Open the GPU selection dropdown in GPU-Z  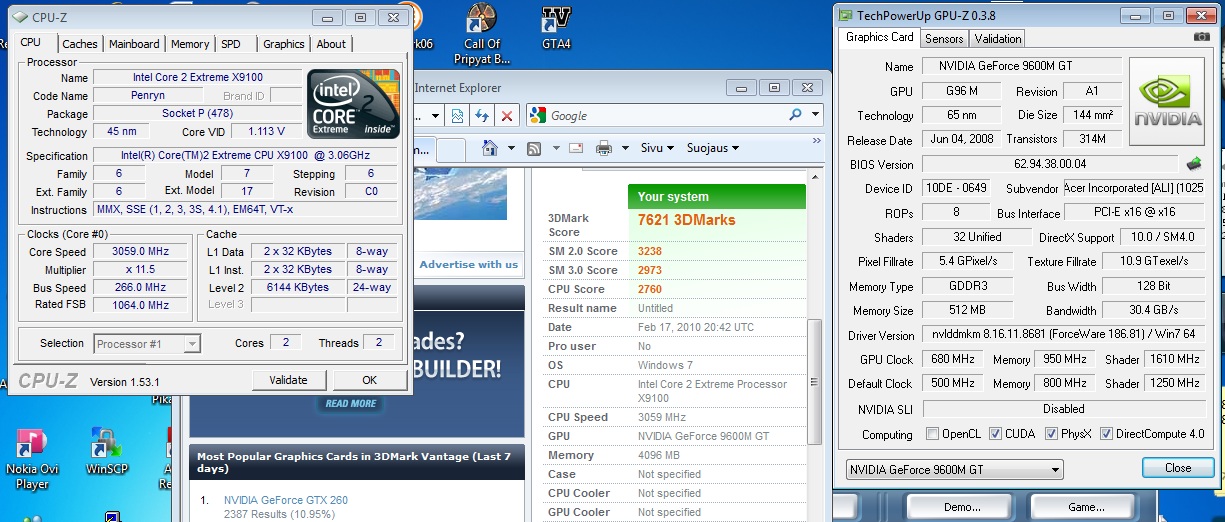coord(955,470)
